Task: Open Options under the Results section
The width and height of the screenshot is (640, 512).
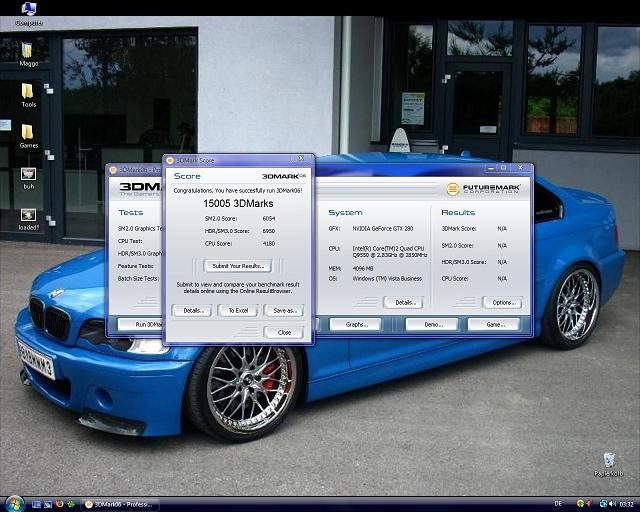Action: tap(502, 303)
